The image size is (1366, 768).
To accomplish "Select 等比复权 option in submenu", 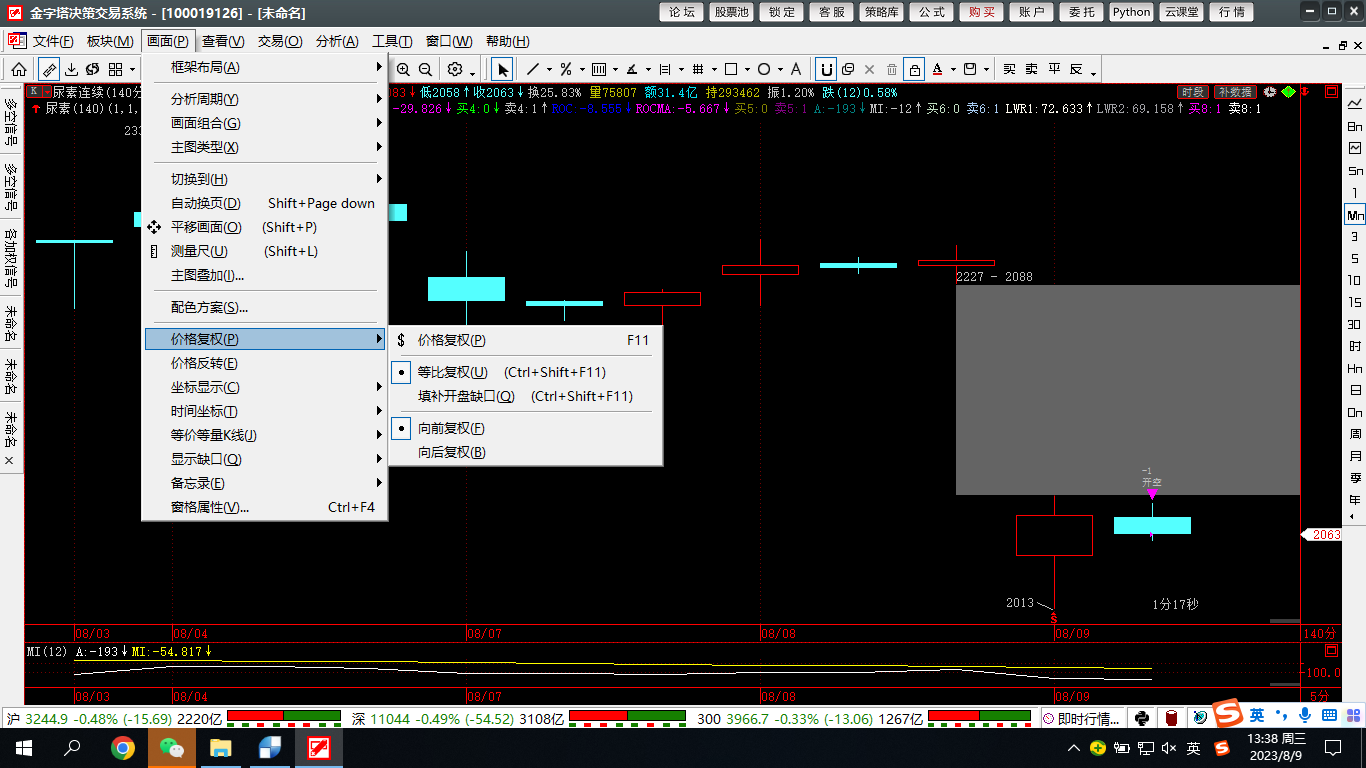I will [452, 372].
